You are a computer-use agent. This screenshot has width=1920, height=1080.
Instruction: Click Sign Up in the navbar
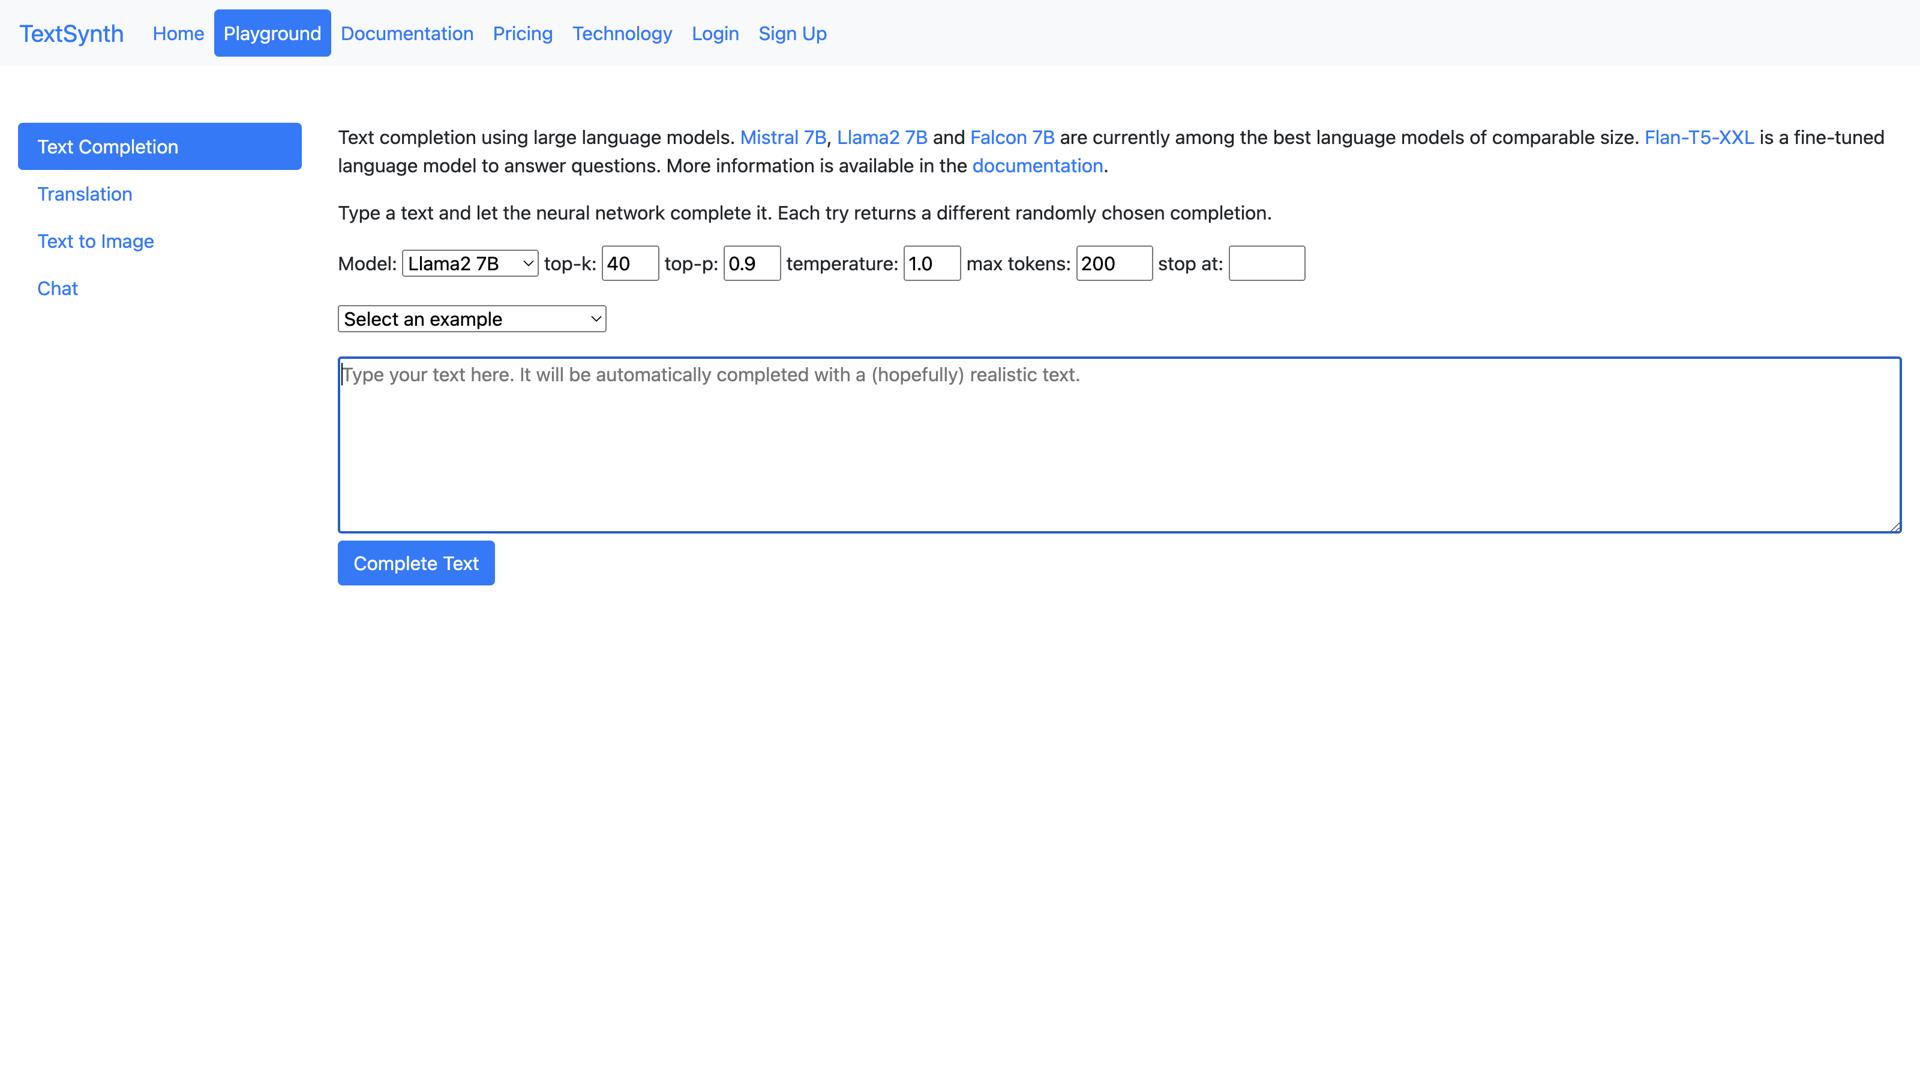[x=793, y=34]
